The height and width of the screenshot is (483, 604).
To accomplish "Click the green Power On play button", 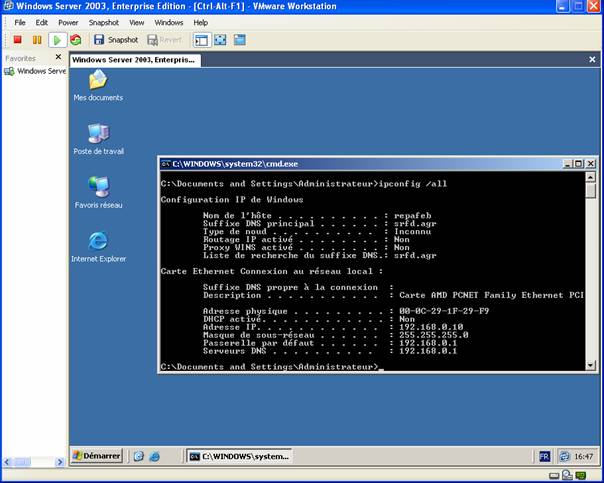I will [x=57, y=40].
